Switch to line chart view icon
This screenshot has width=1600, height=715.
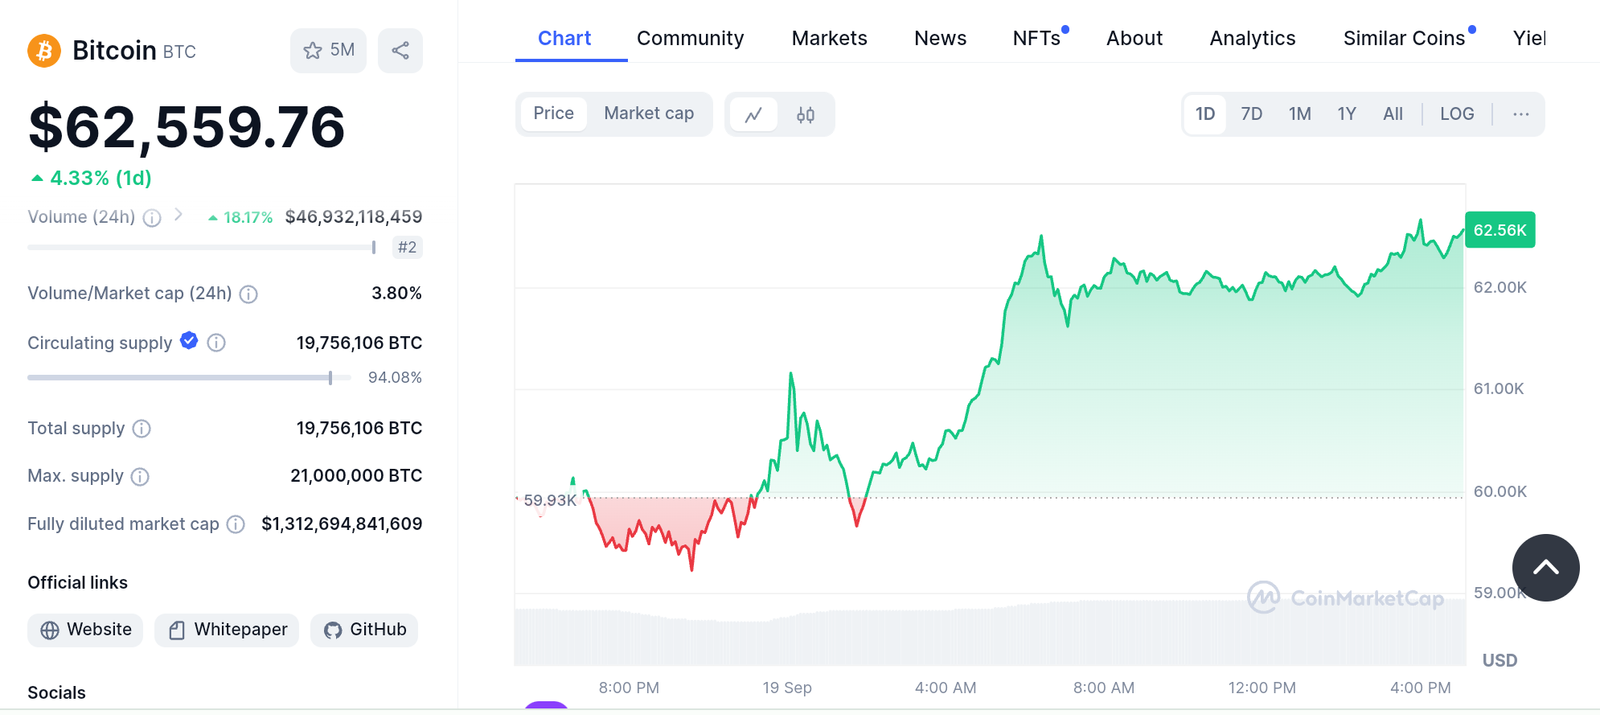click(754, 114)
